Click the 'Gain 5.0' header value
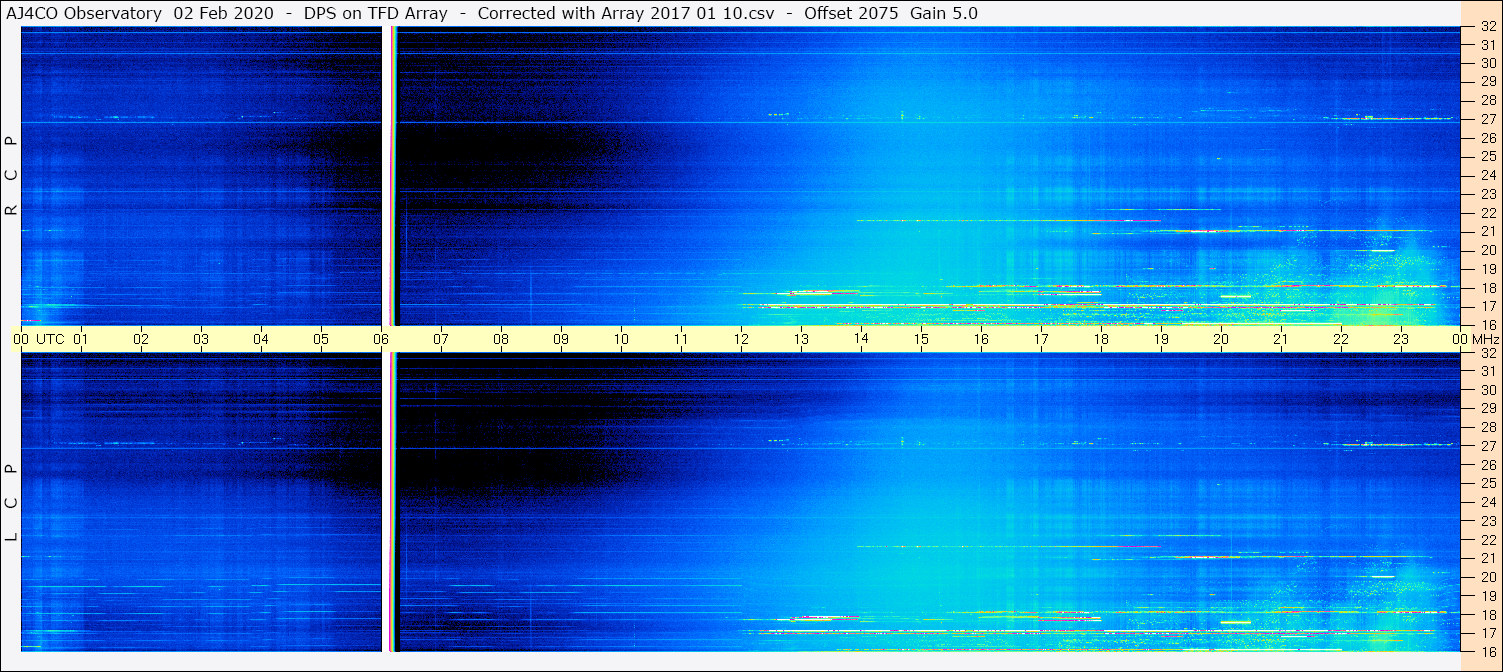1503x672 pixels. pyautogui.click(x=944, y=13)
